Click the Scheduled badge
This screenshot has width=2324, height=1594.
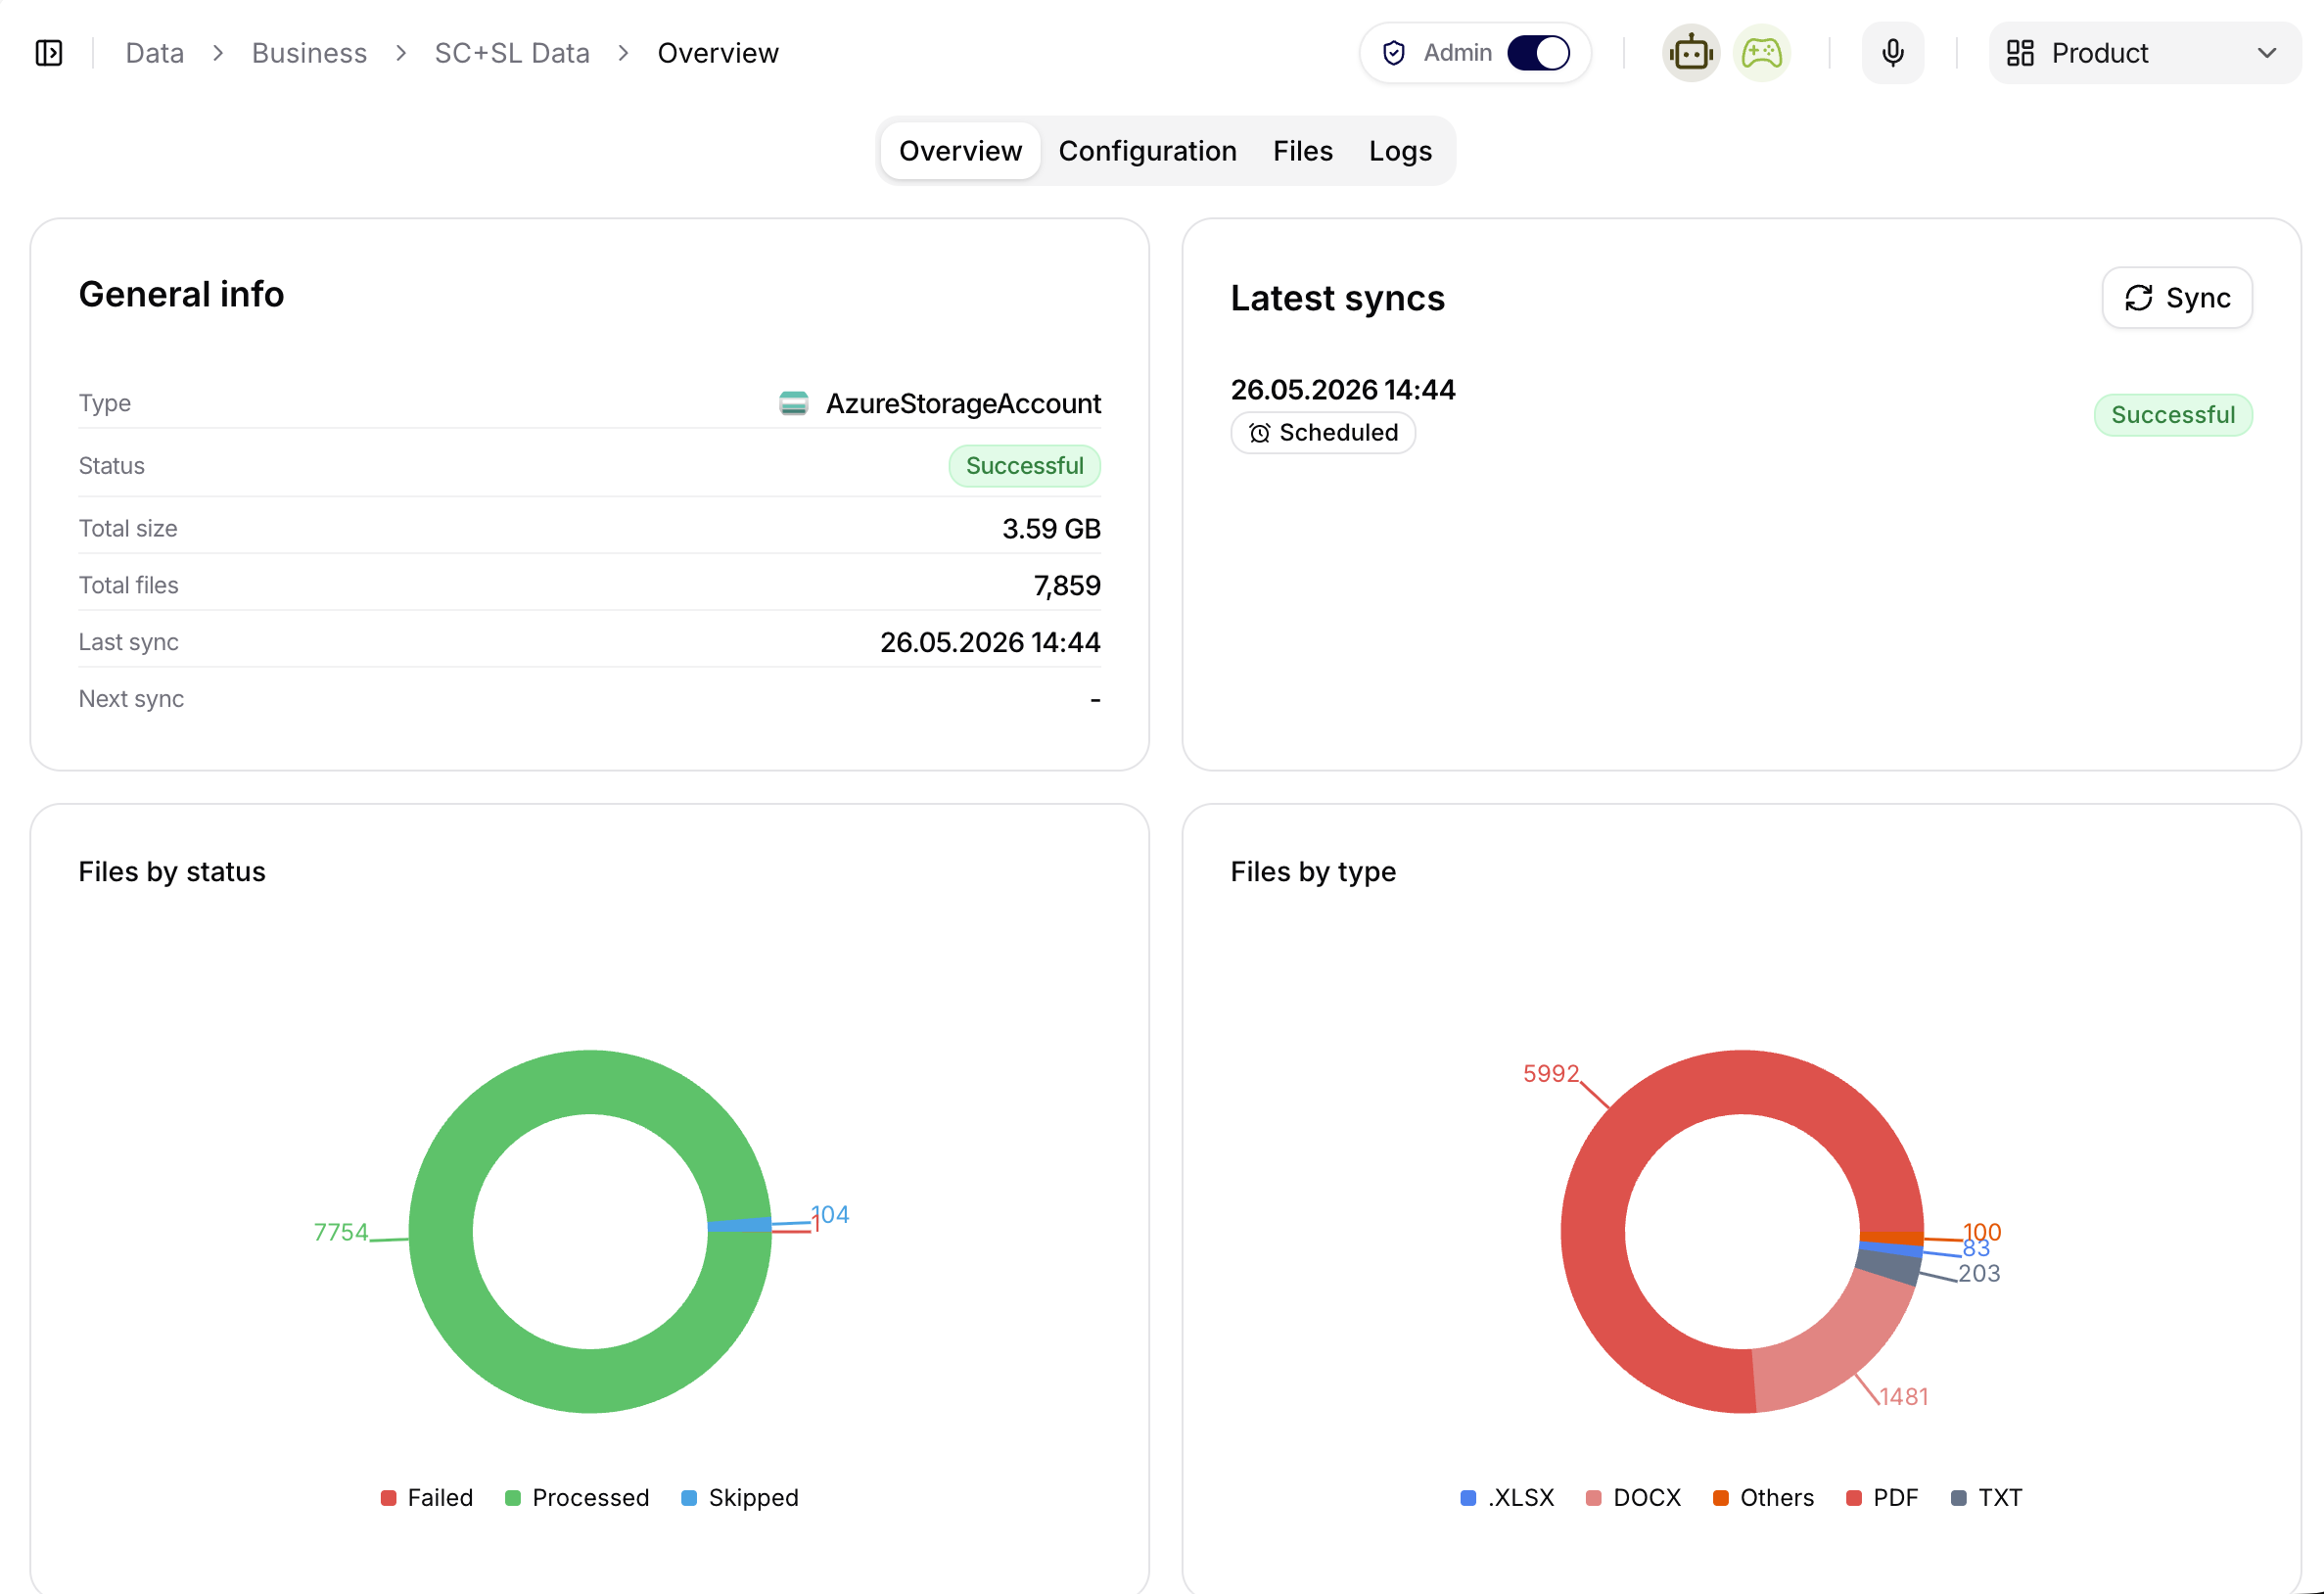(x=1322, y=433)
